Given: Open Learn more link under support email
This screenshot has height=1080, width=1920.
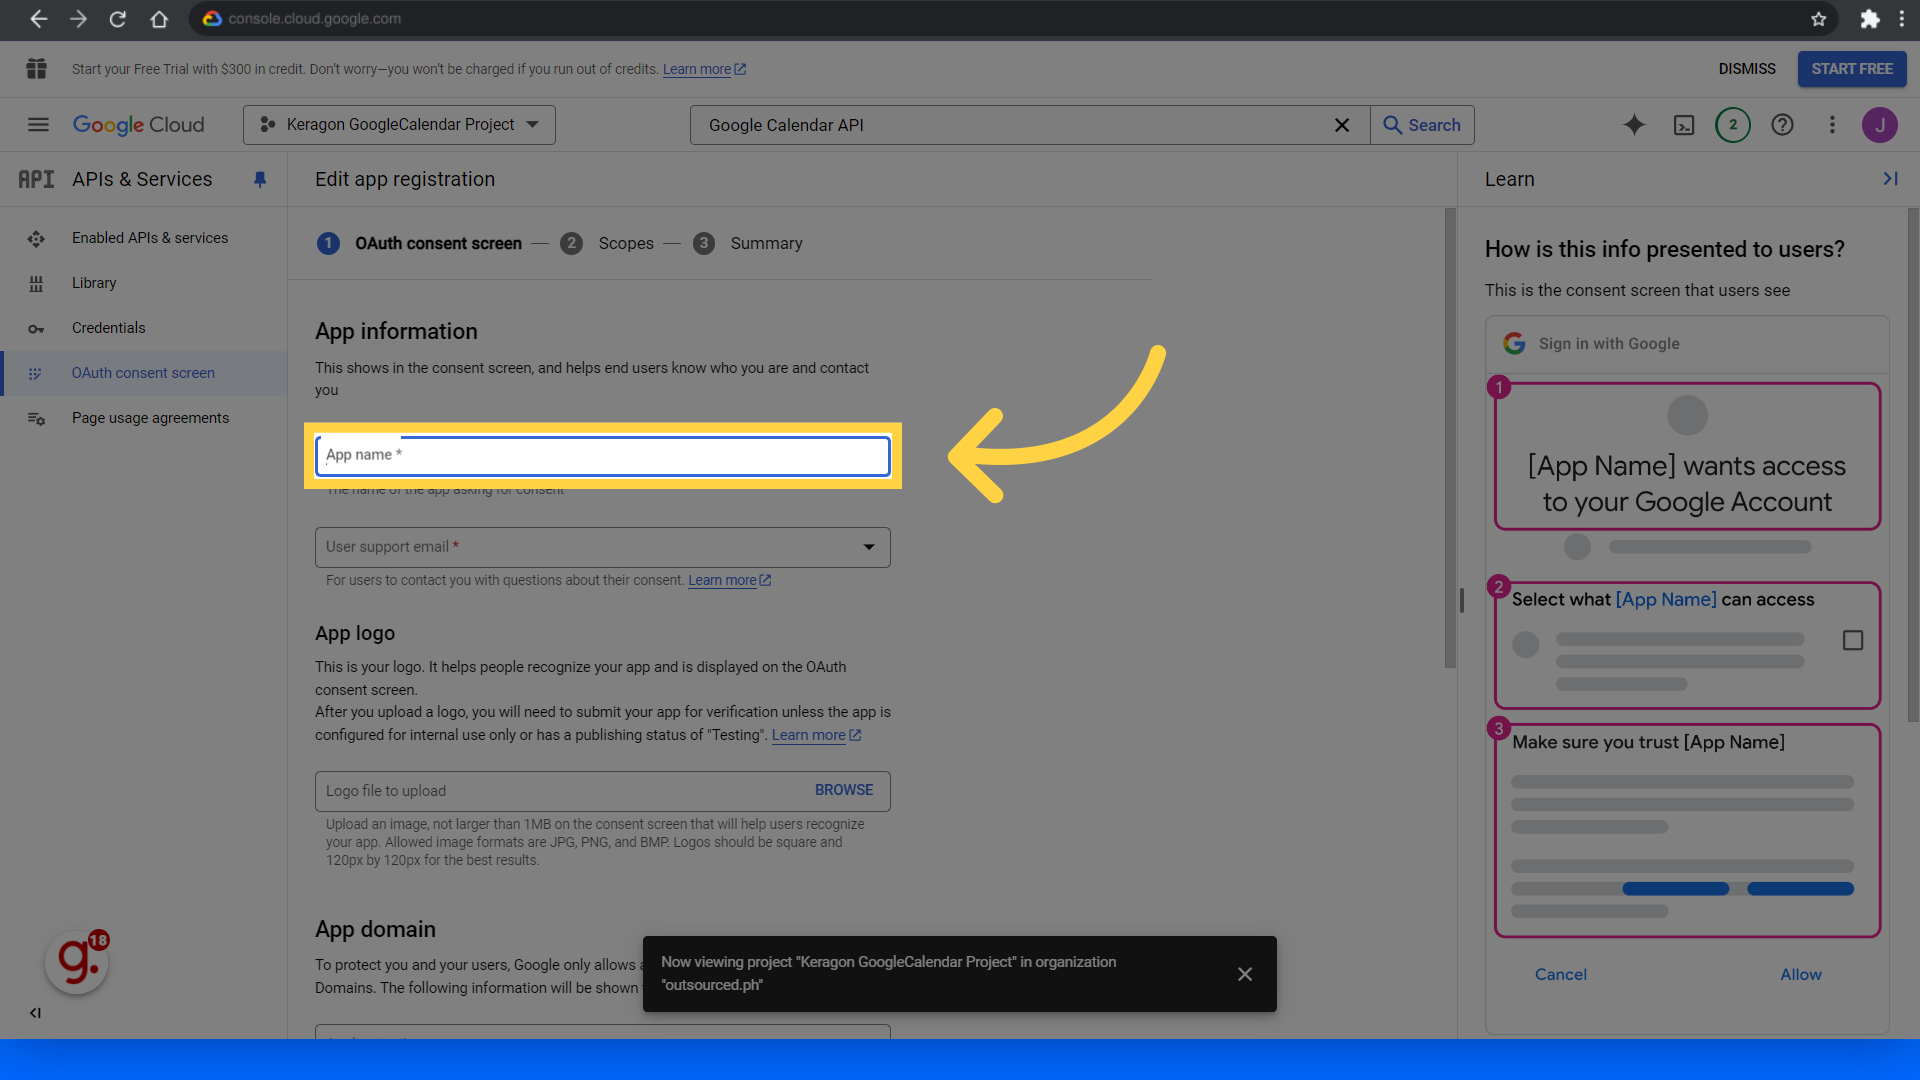Looking at the screenshot, I should pos(729,580).
